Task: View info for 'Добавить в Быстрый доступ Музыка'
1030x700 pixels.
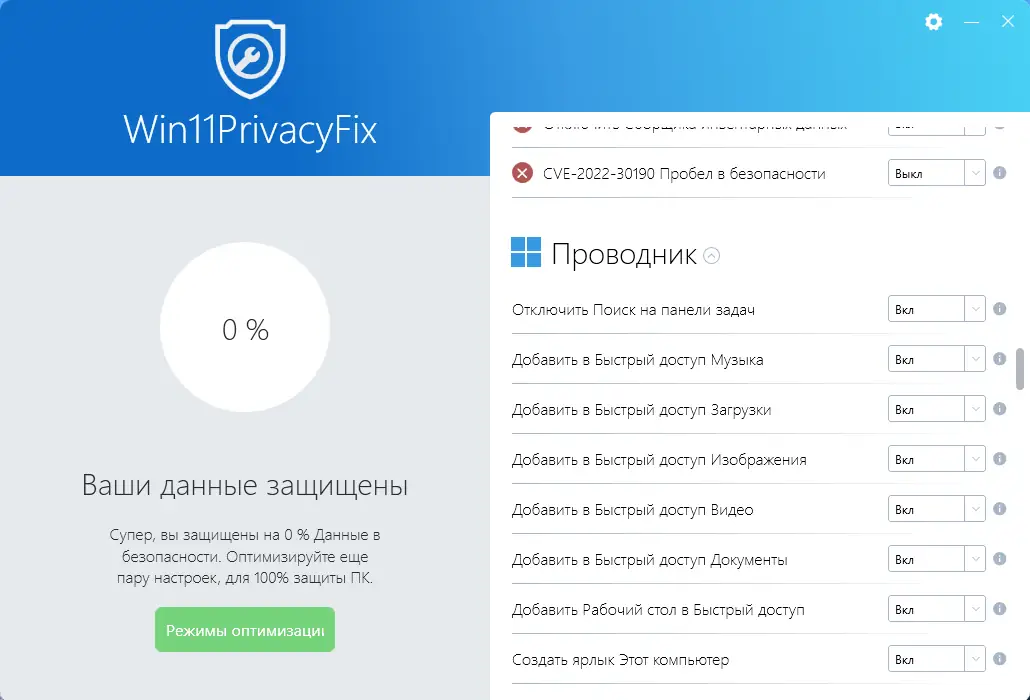Action: (999, 358)
